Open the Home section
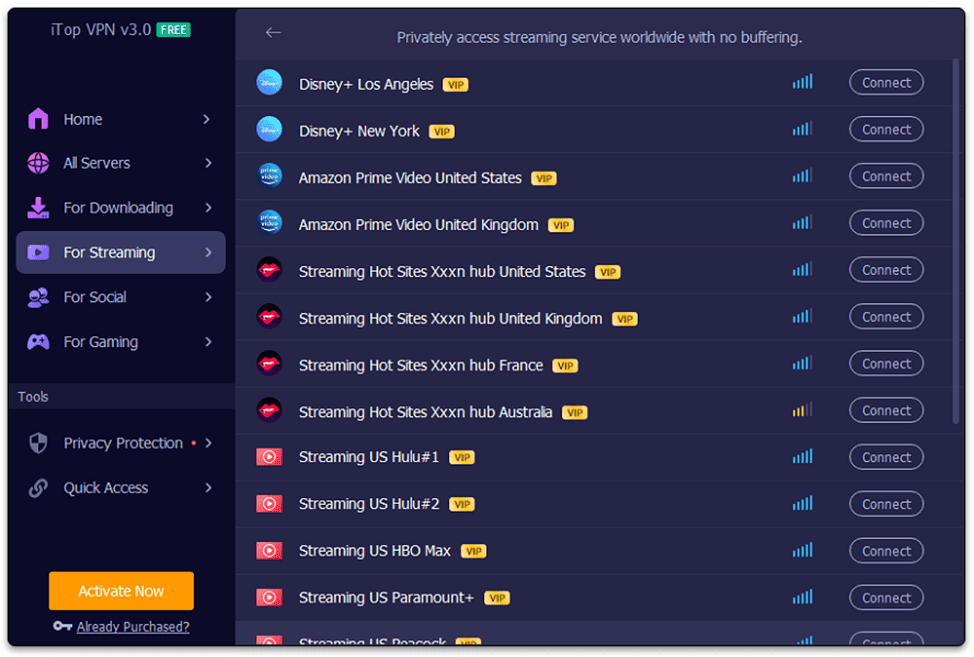The image size is (974, 657). [121, 119]
